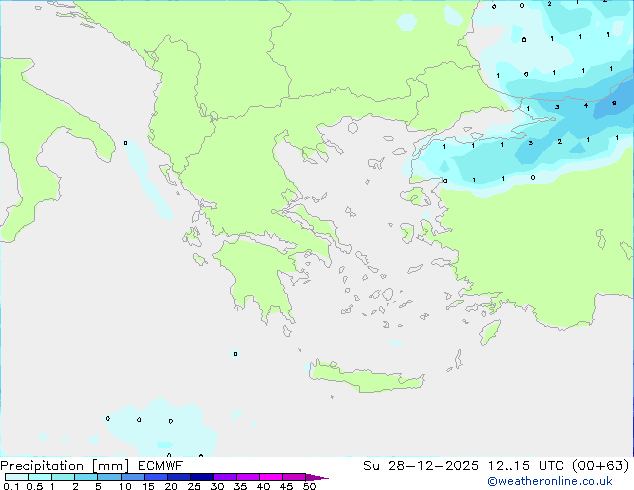
Task: Click the legend scale label "40"
Action: point(263,486)
